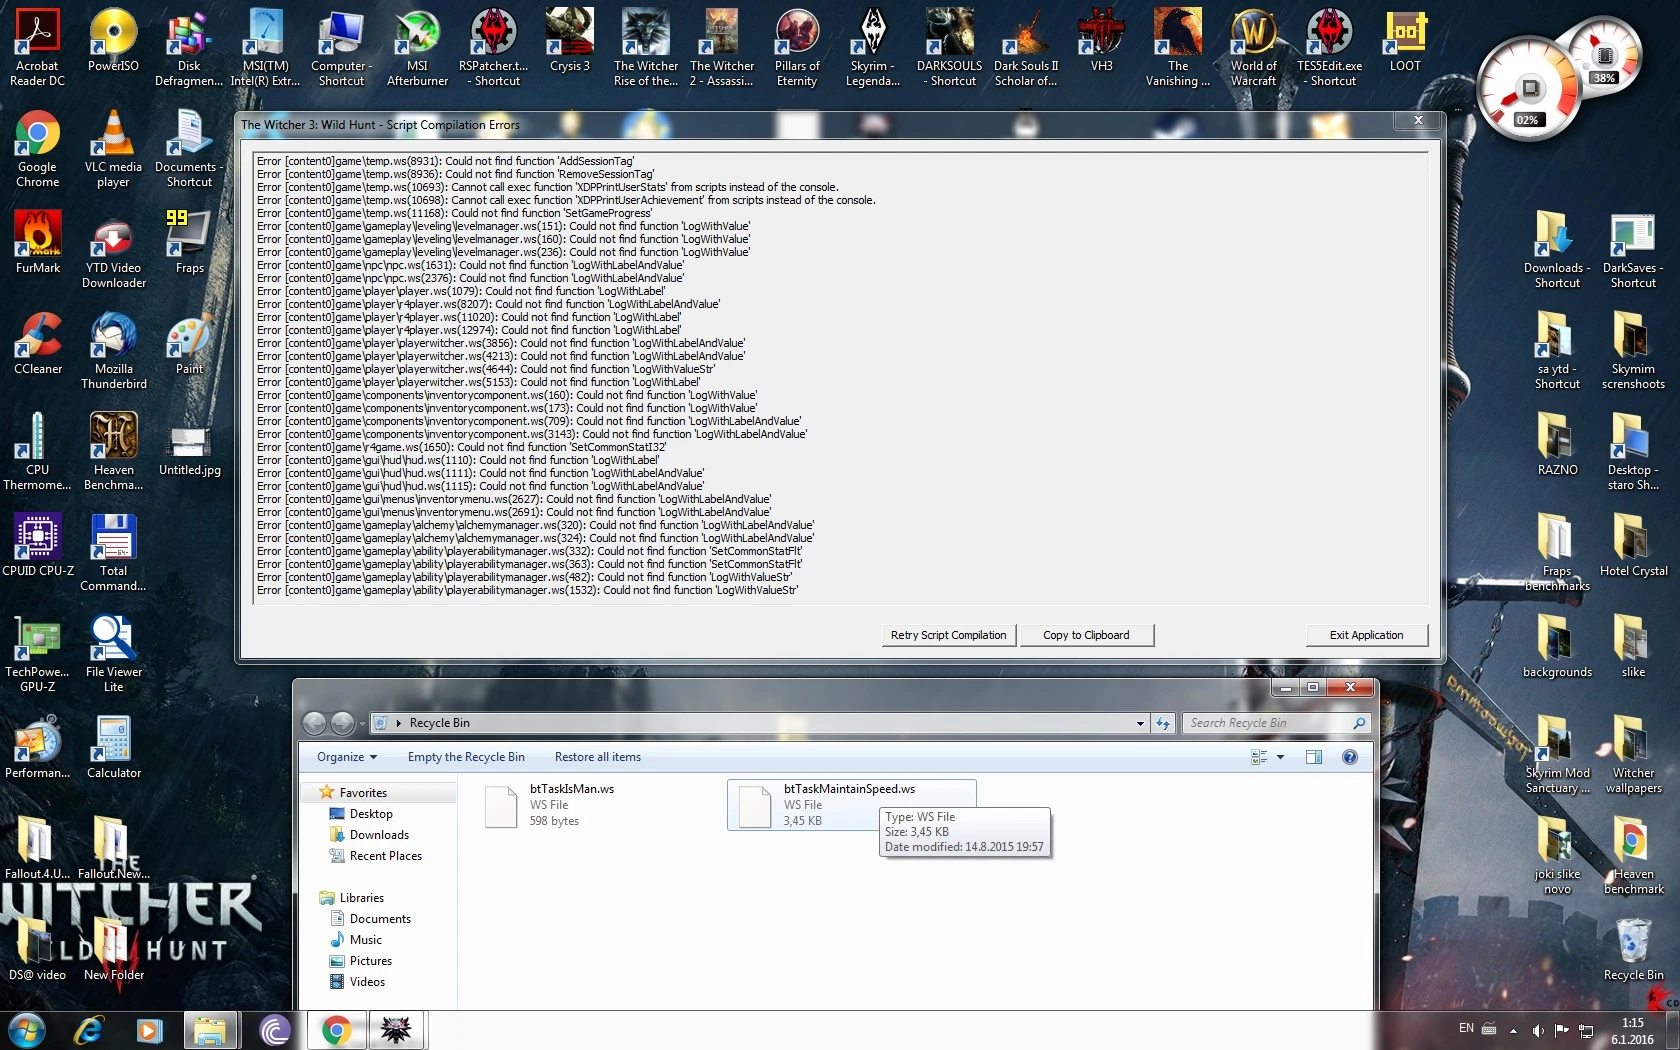Open the Organize dropdown menu
Viewport: 1680px width, 1050px height.
coord(347,757)
